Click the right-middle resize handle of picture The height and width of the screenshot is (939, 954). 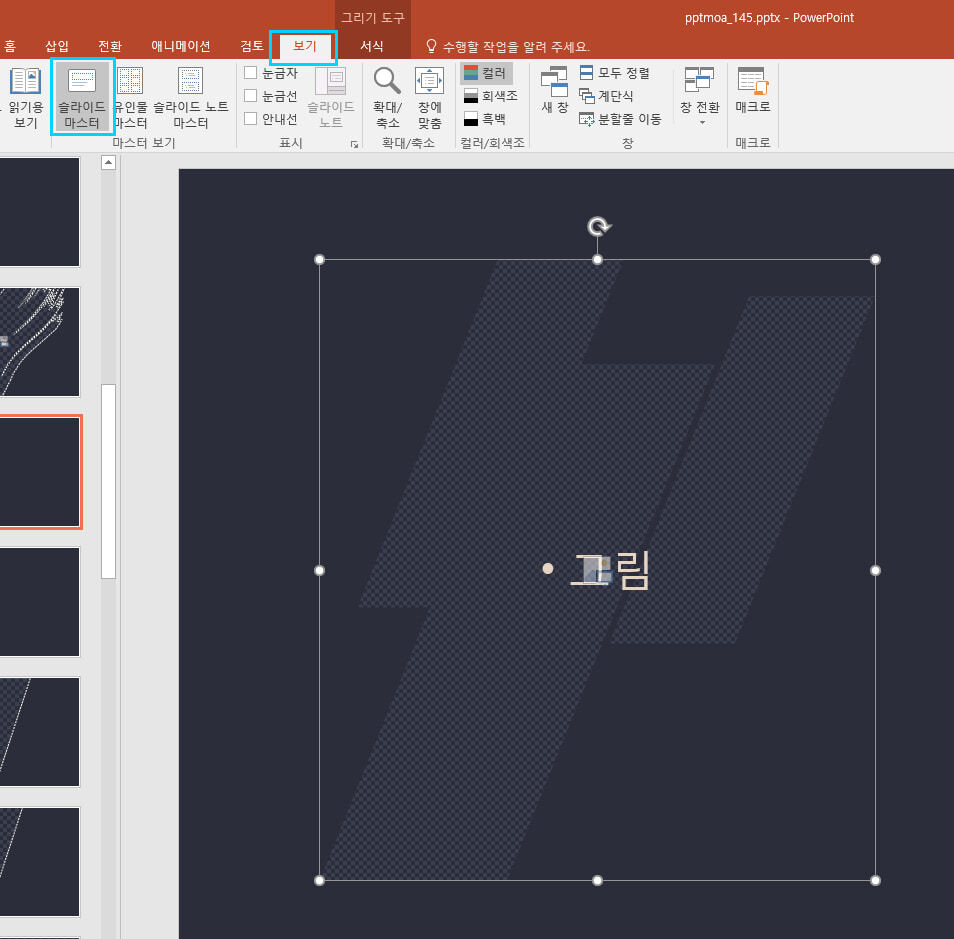coord(876,570)
